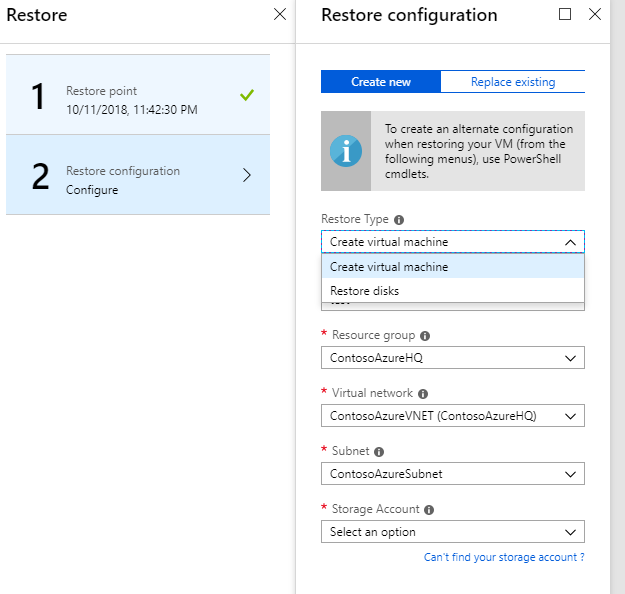Click the chevron on Restore configuration step

(x=247, y=175)
